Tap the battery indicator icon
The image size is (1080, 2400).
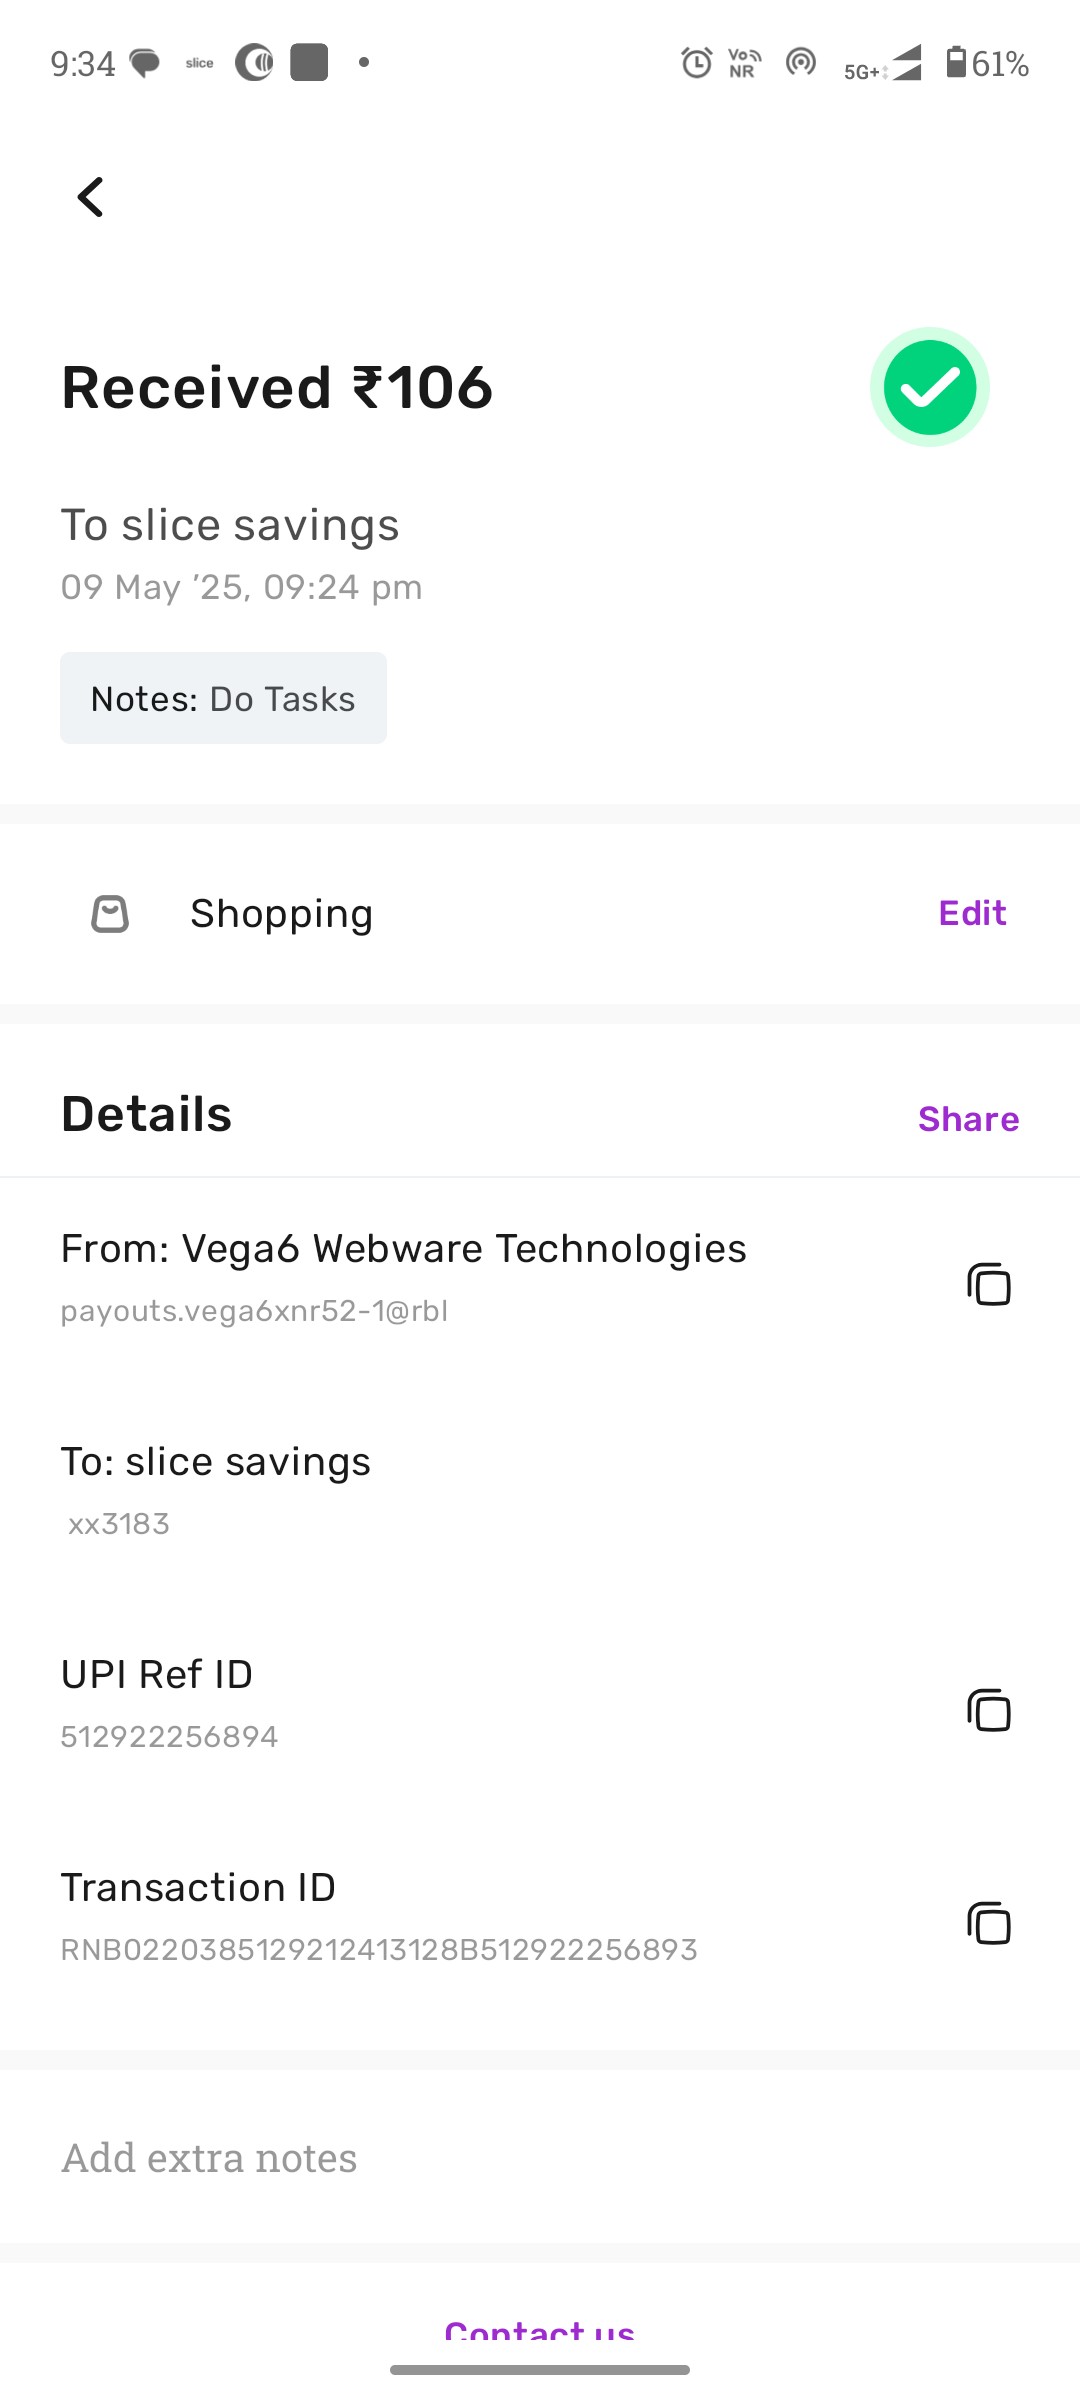(957, 62)
